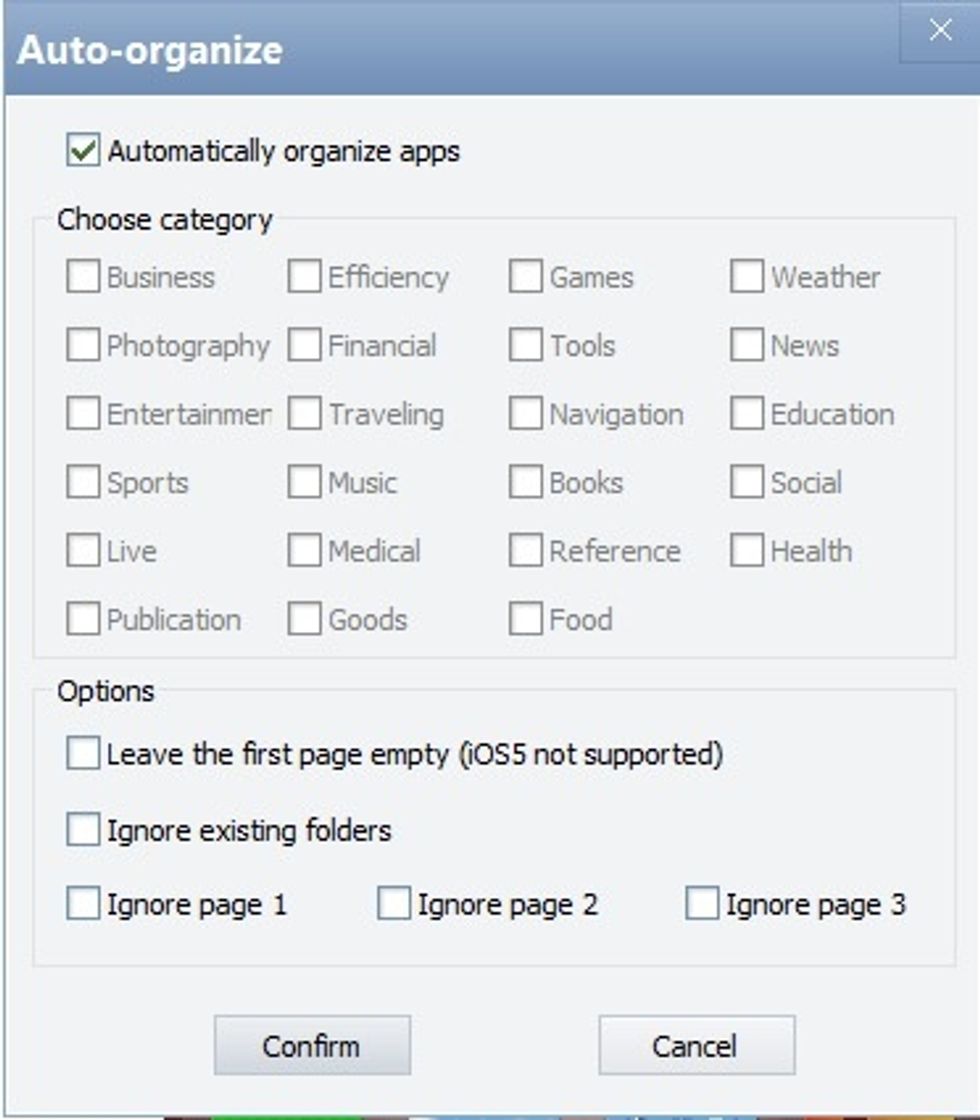Toggle the Education category checkbox

tap(746, 414)
